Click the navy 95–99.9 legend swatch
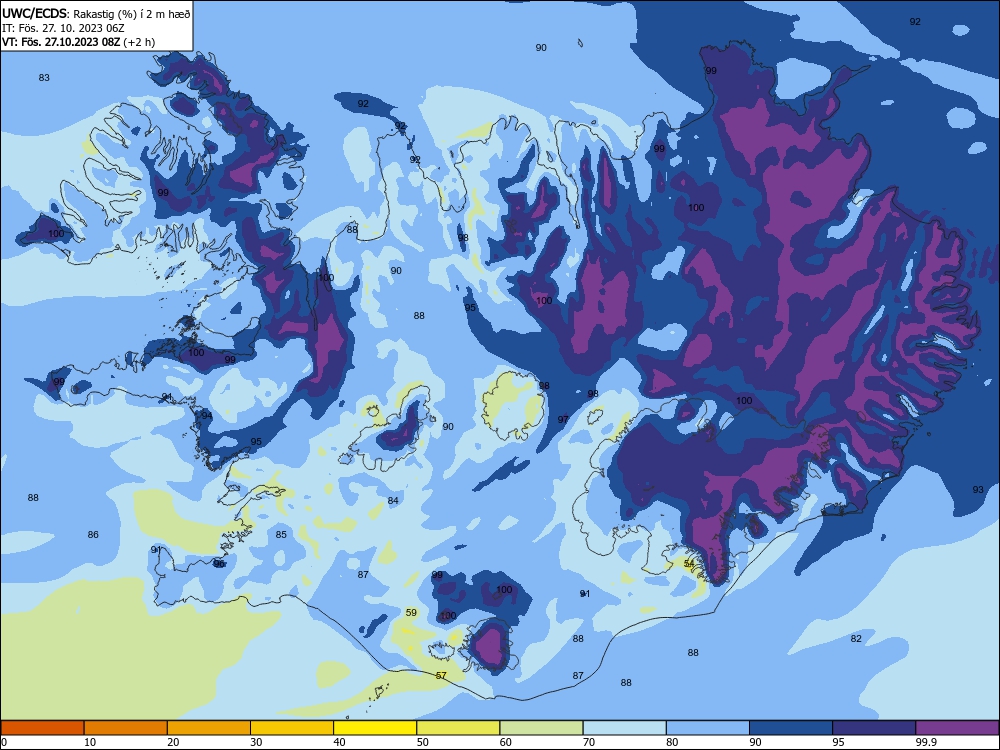This screenshot has height=750, width=1000. (874, 728)
